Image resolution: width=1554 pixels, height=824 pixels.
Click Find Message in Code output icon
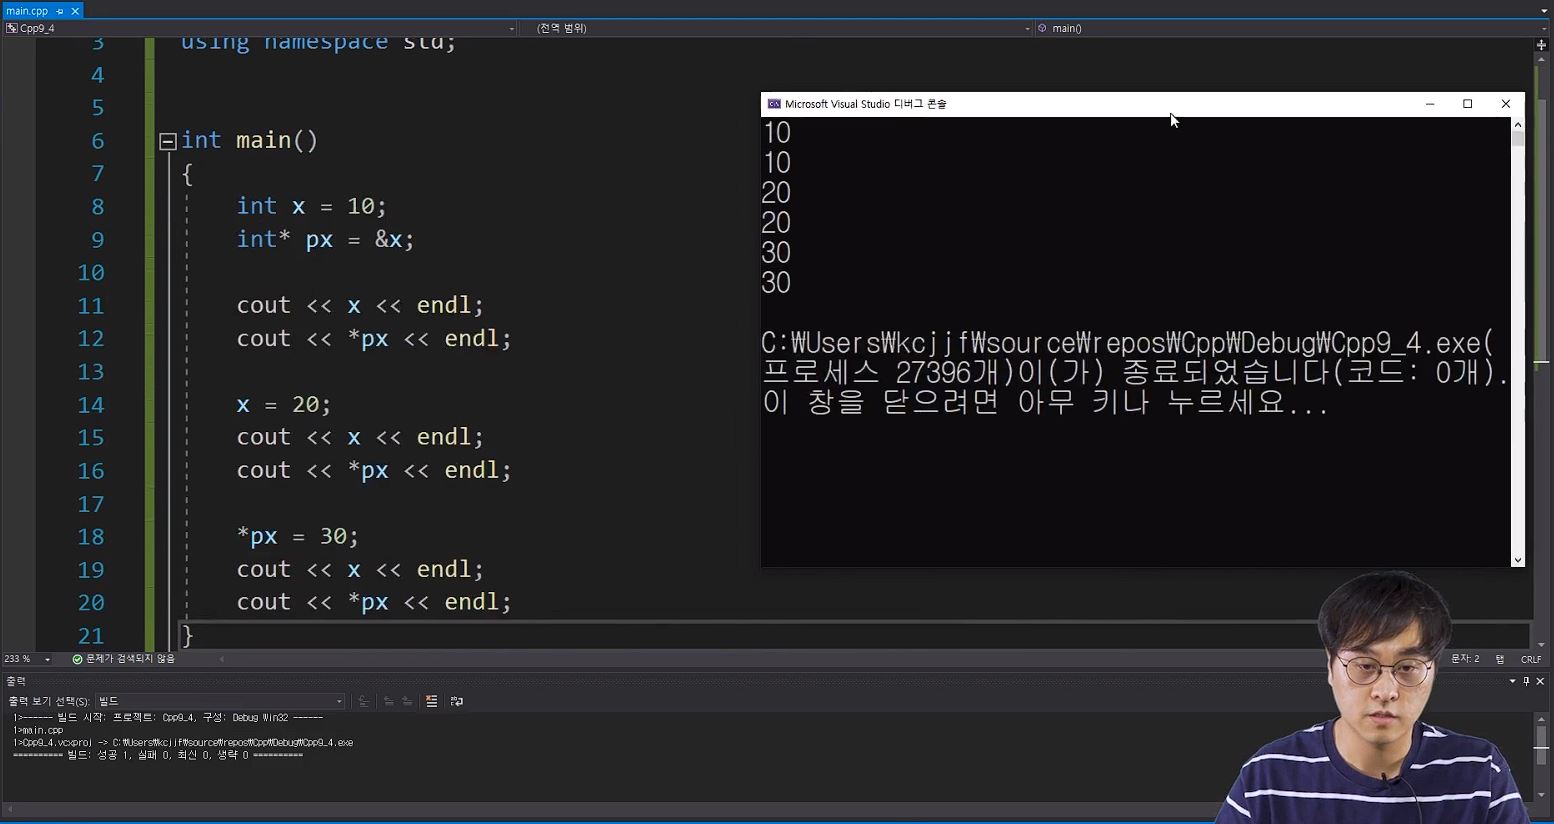364,701
